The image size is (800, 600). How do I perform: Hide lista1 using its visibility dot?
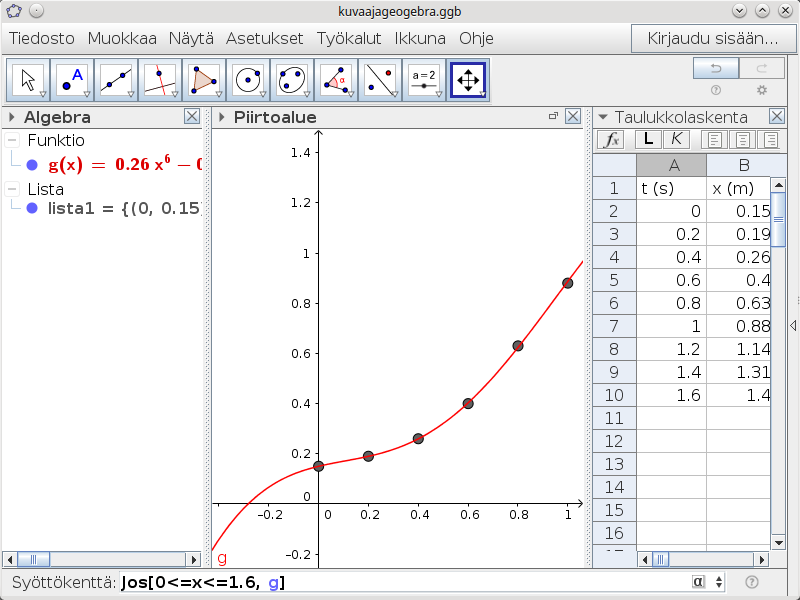[x=32, y=208]
